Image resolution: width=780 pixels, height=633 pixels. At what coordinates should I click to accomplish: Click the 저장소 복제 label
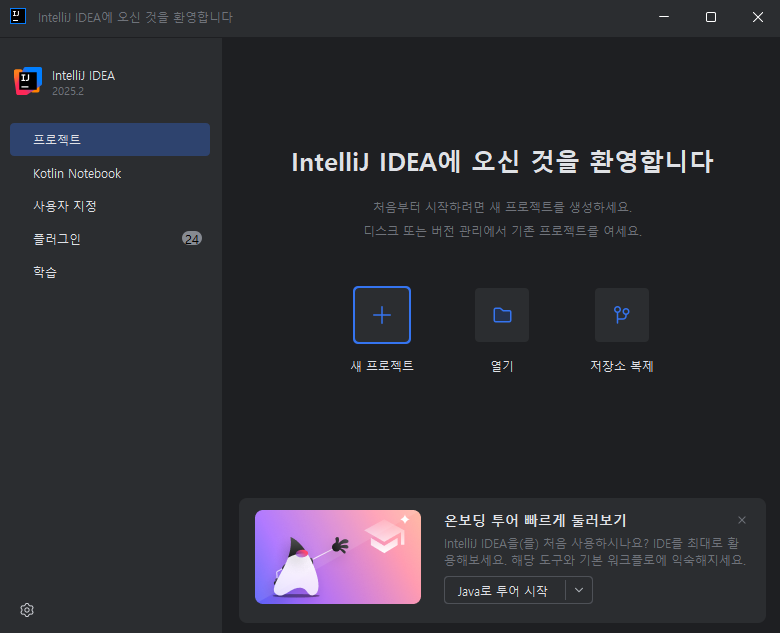(x=622, y=366)
